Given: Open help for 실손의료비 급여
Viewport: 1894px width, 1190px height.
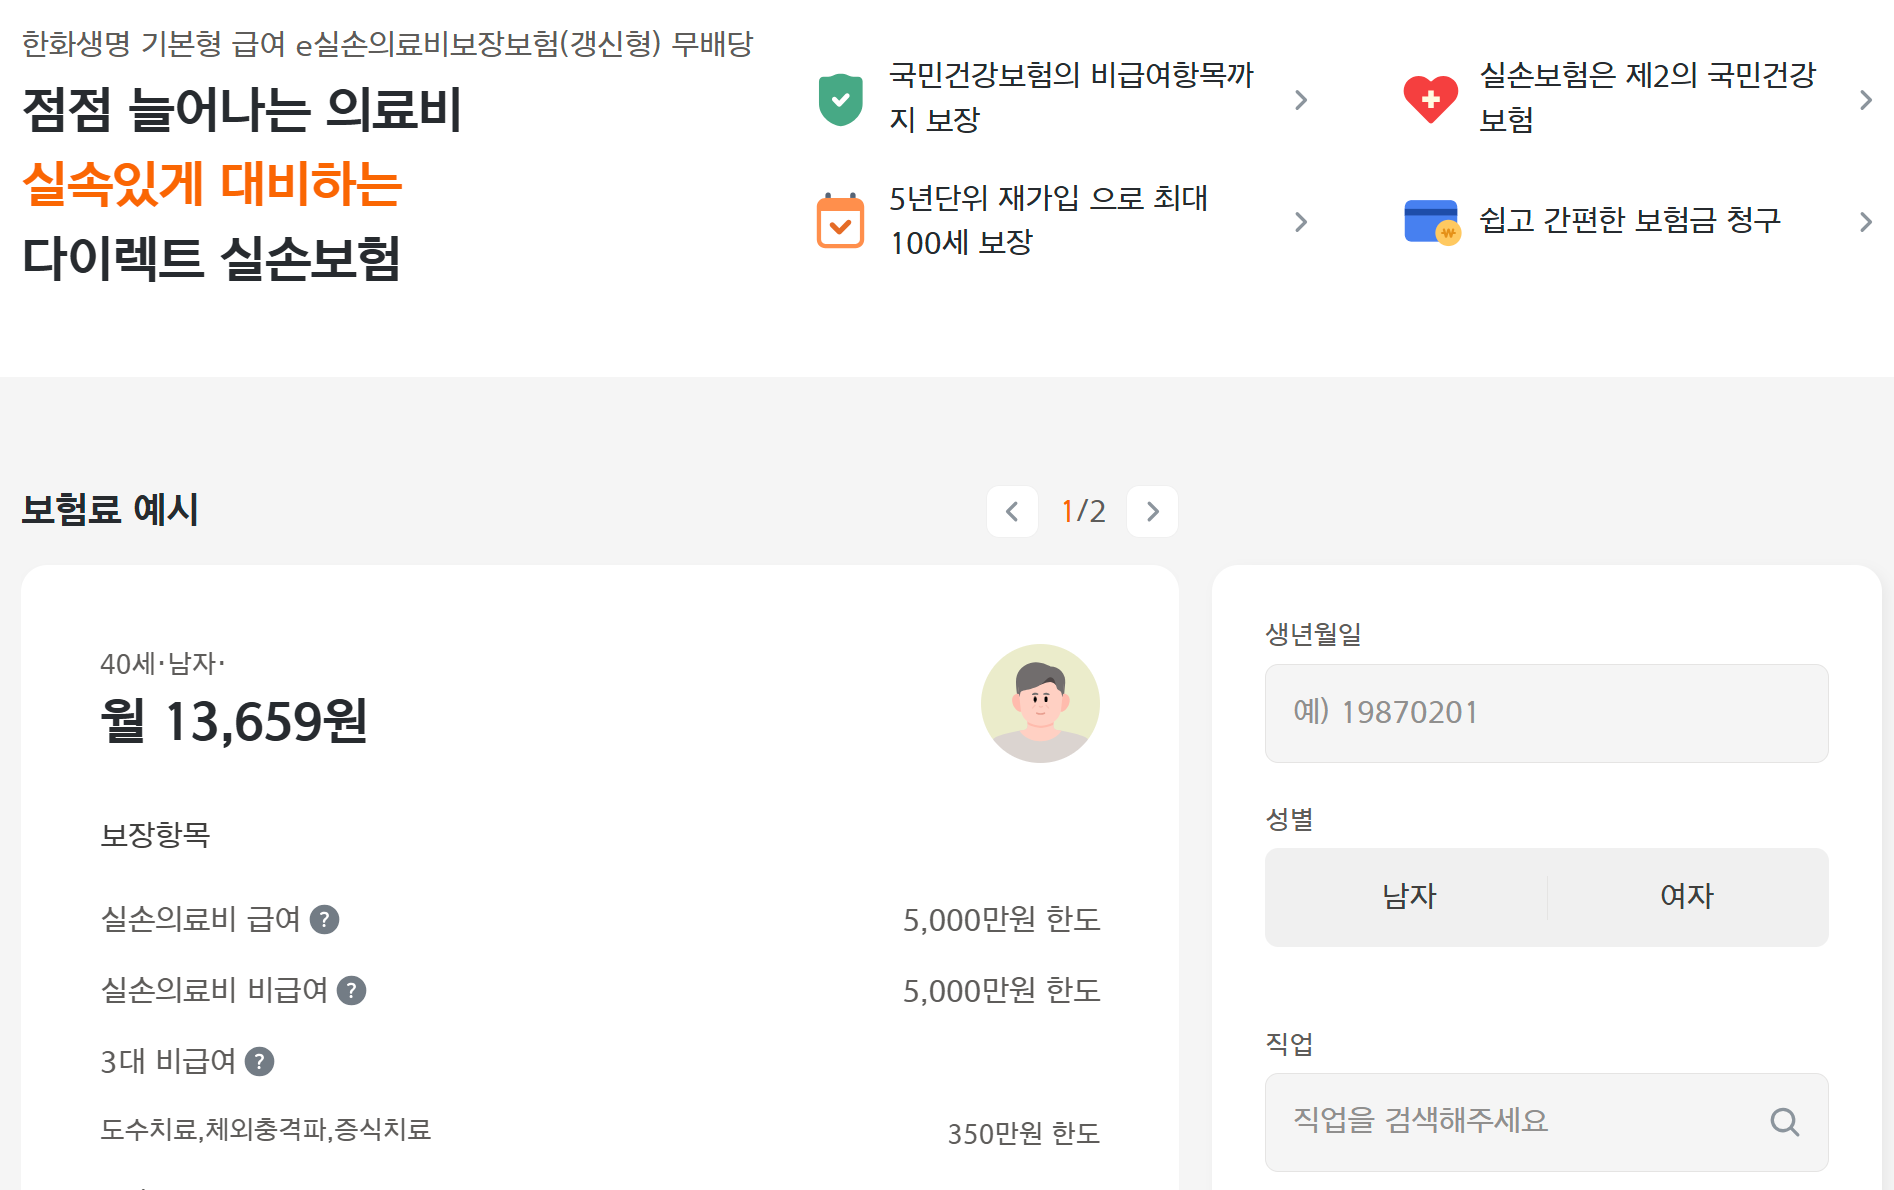Looking at the screenshot, I should coord(324,919).
